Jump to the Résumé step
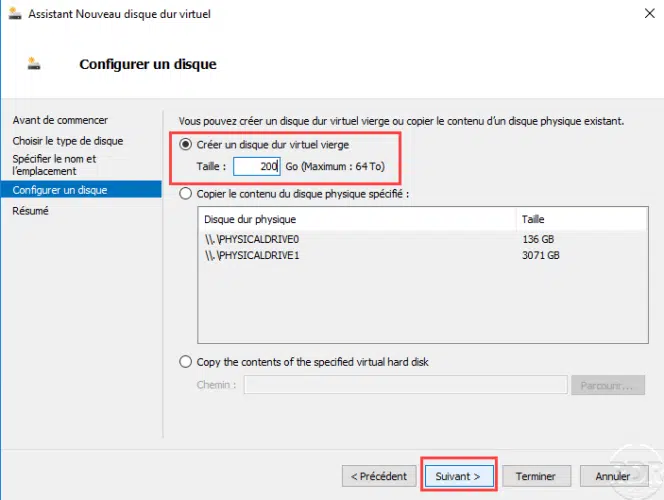This screenshot has height=500, width=664. 30,211
